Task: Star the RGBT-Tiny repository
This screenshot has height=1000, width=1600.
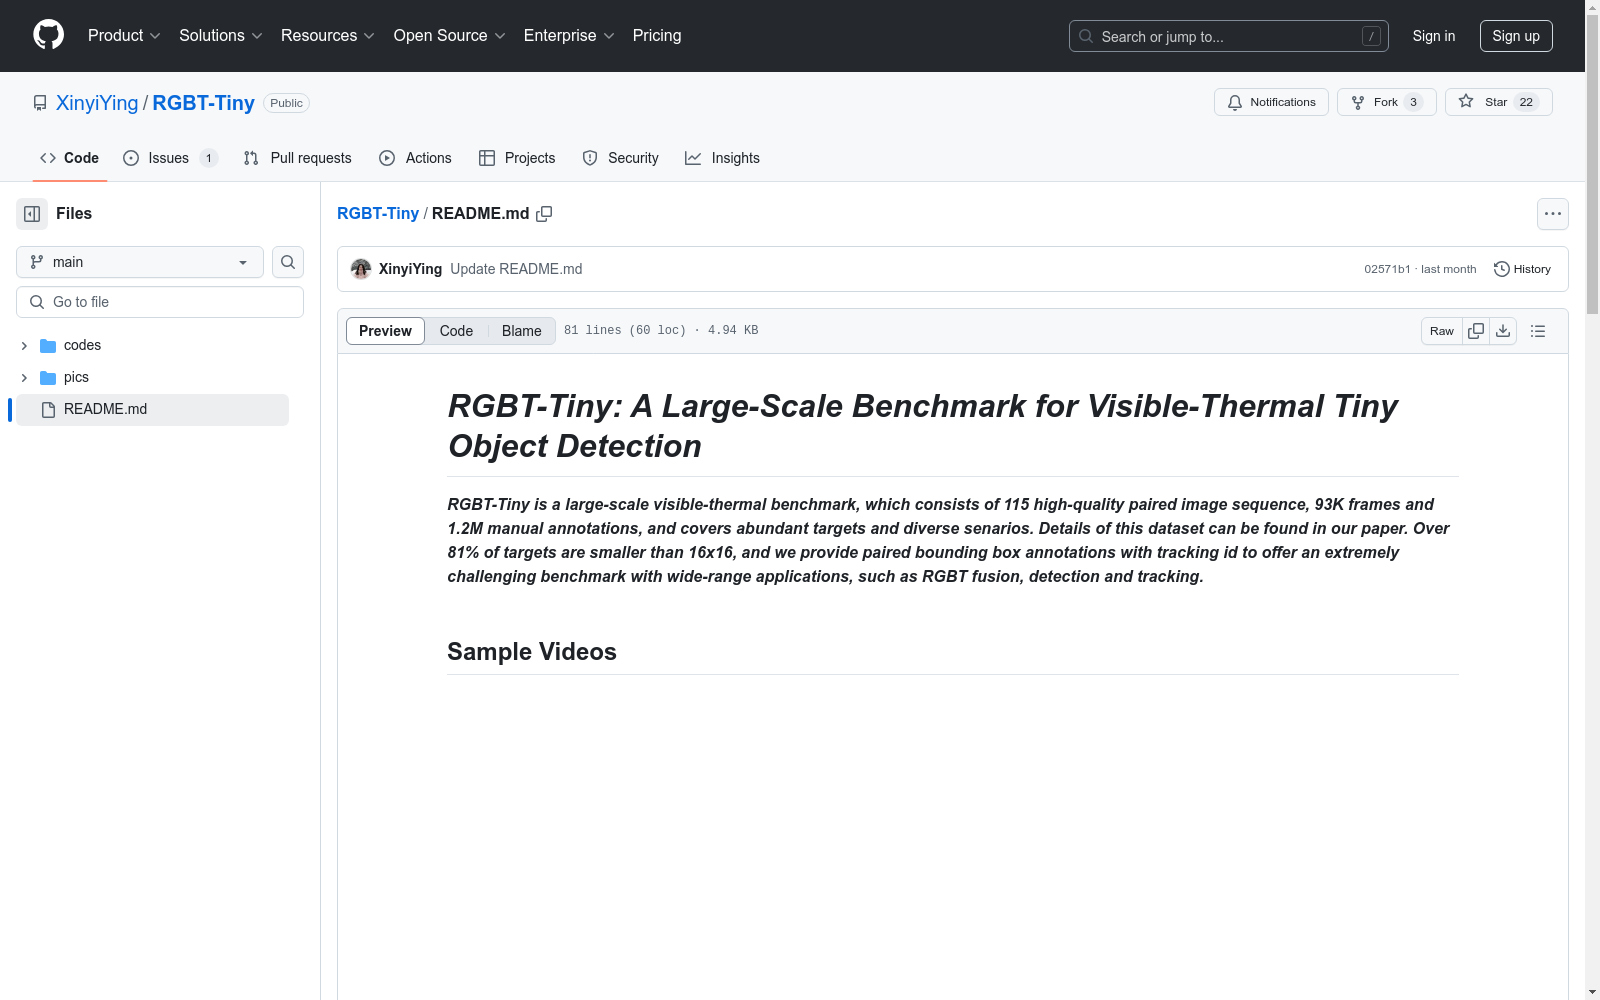Action: click(1498, 102)
